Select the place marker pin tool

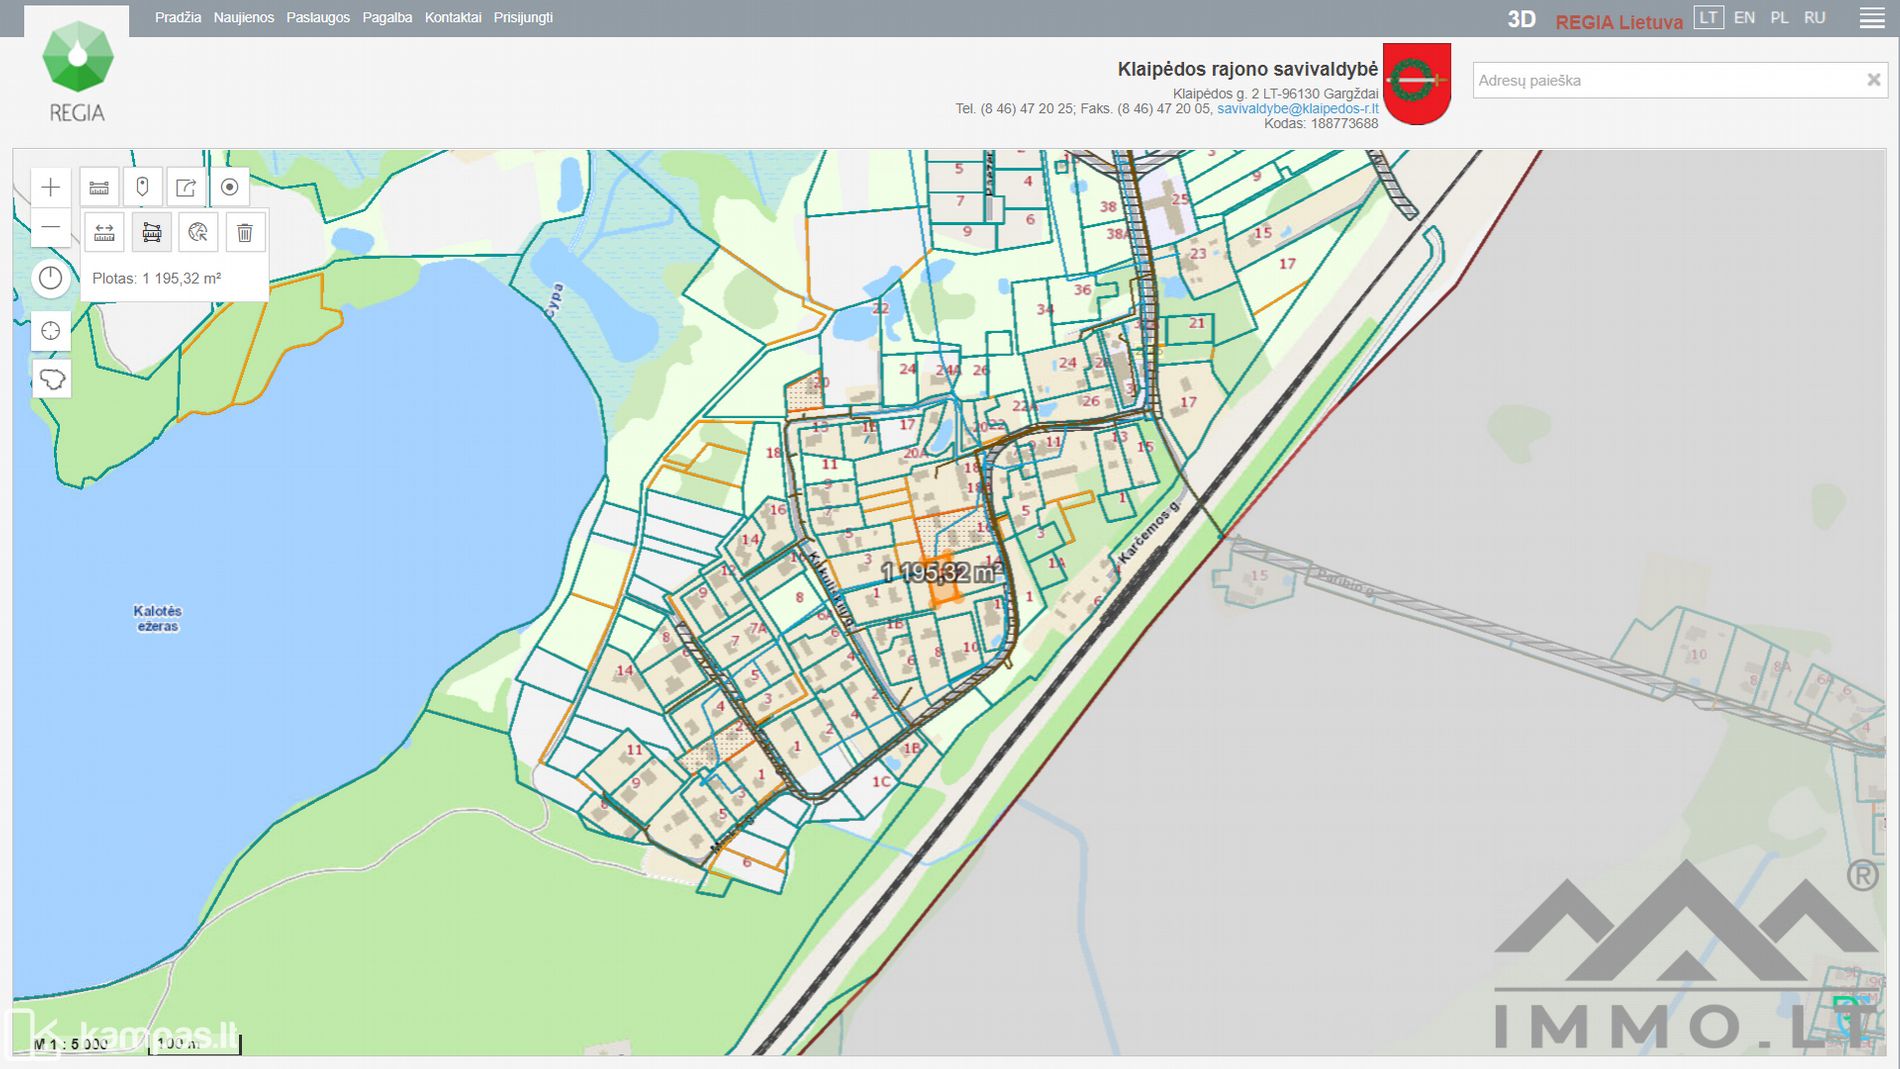pos(142,187)
